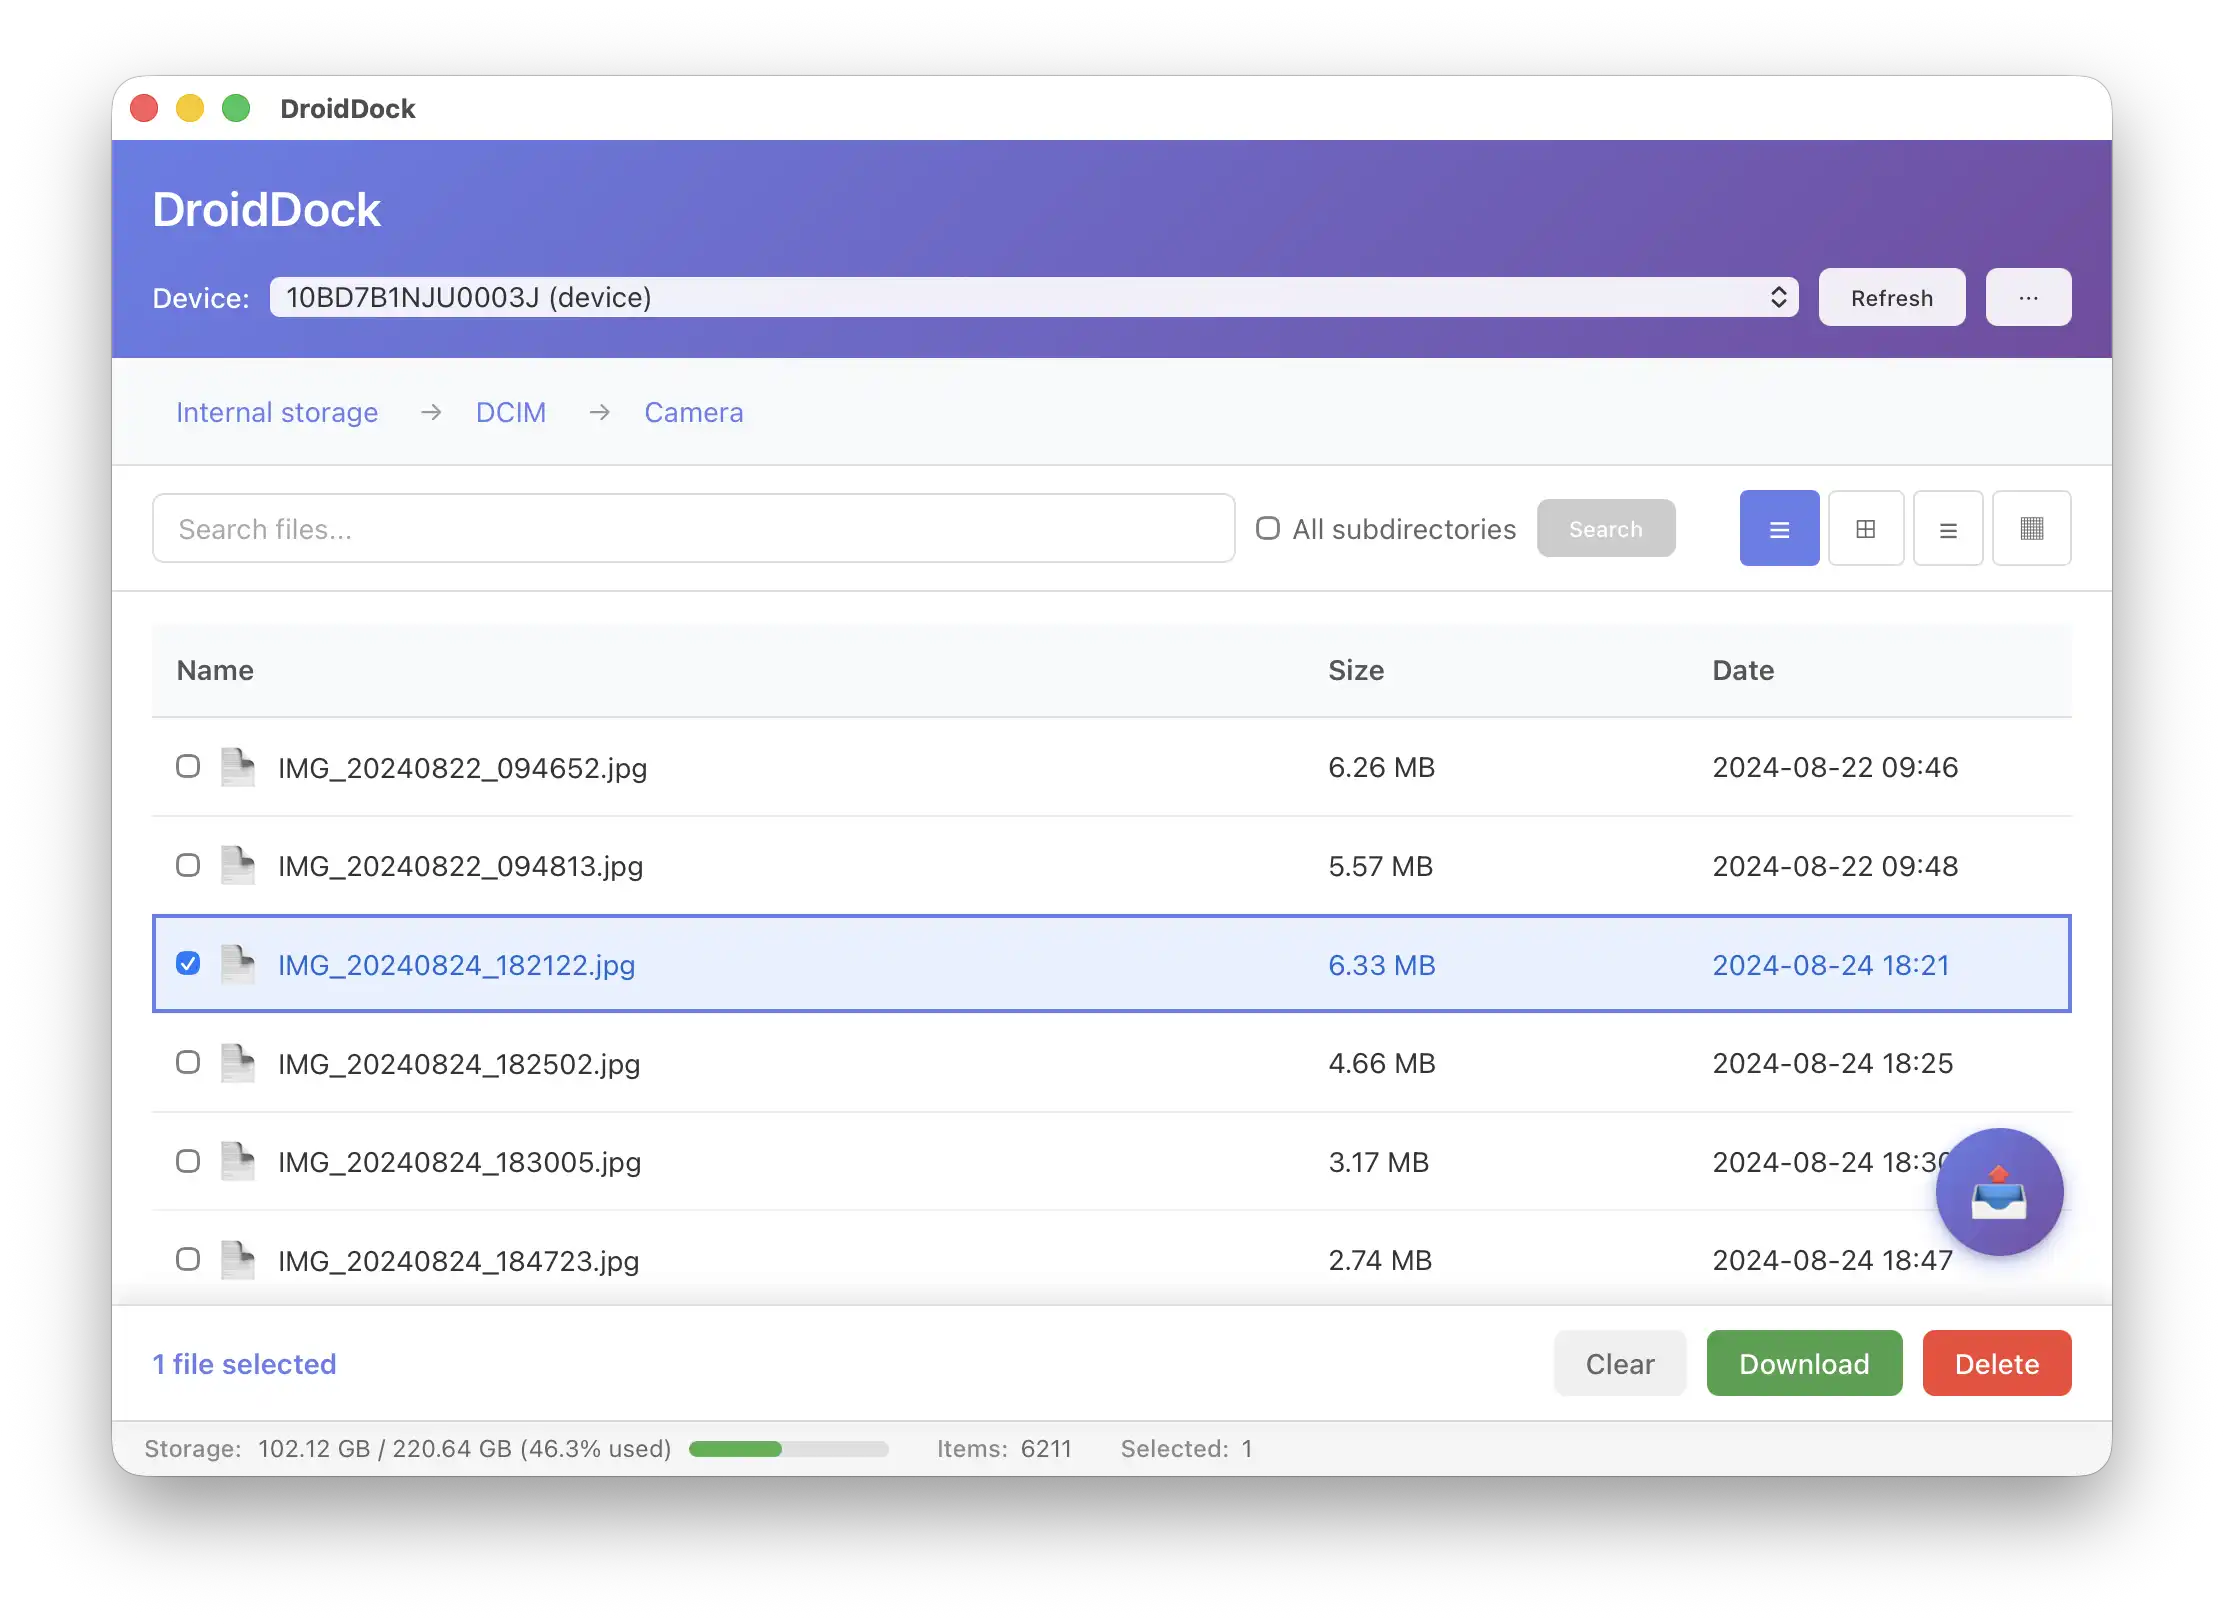Screen dimensions: 2224x1624
Task: Open the three-dots more options menu
Action: pyautogui.click(x=2028, y=298)
